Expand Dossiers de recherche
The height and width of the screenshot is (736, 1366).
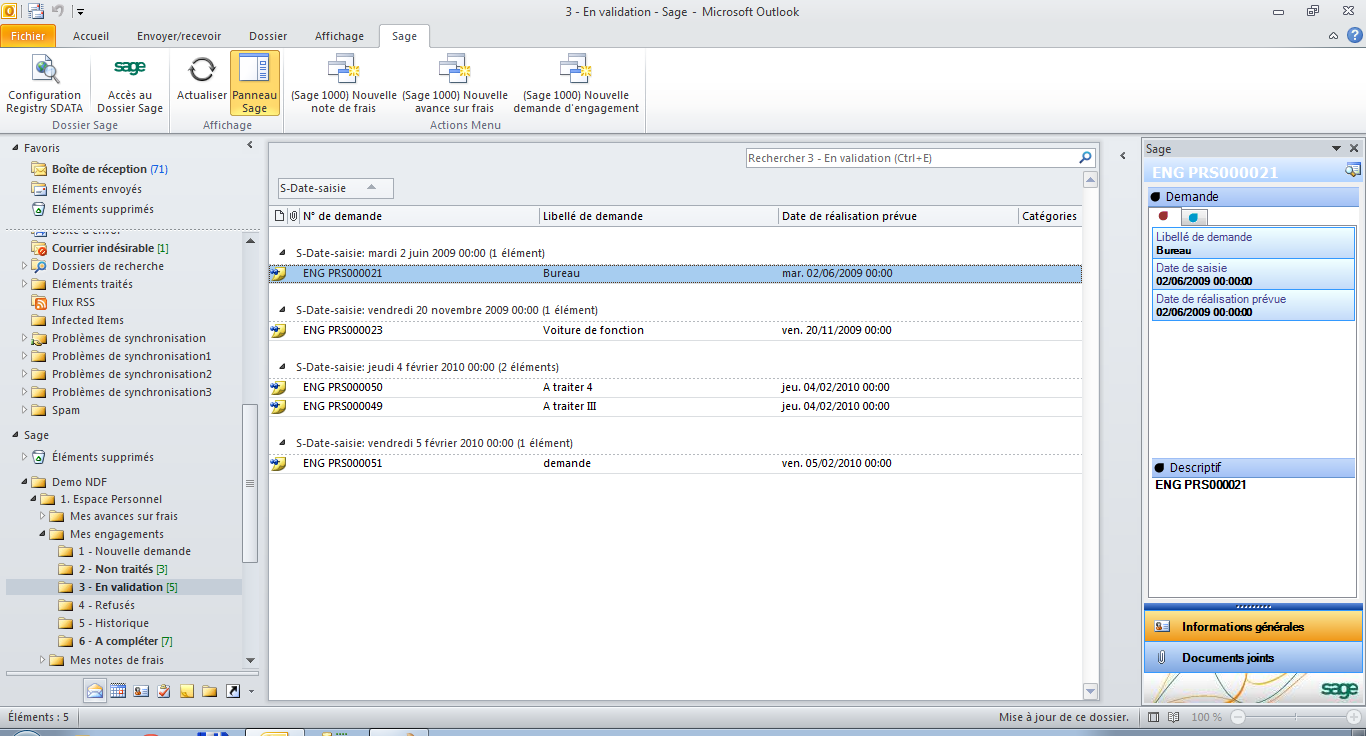pyautogui.click(x=25, y=266)
